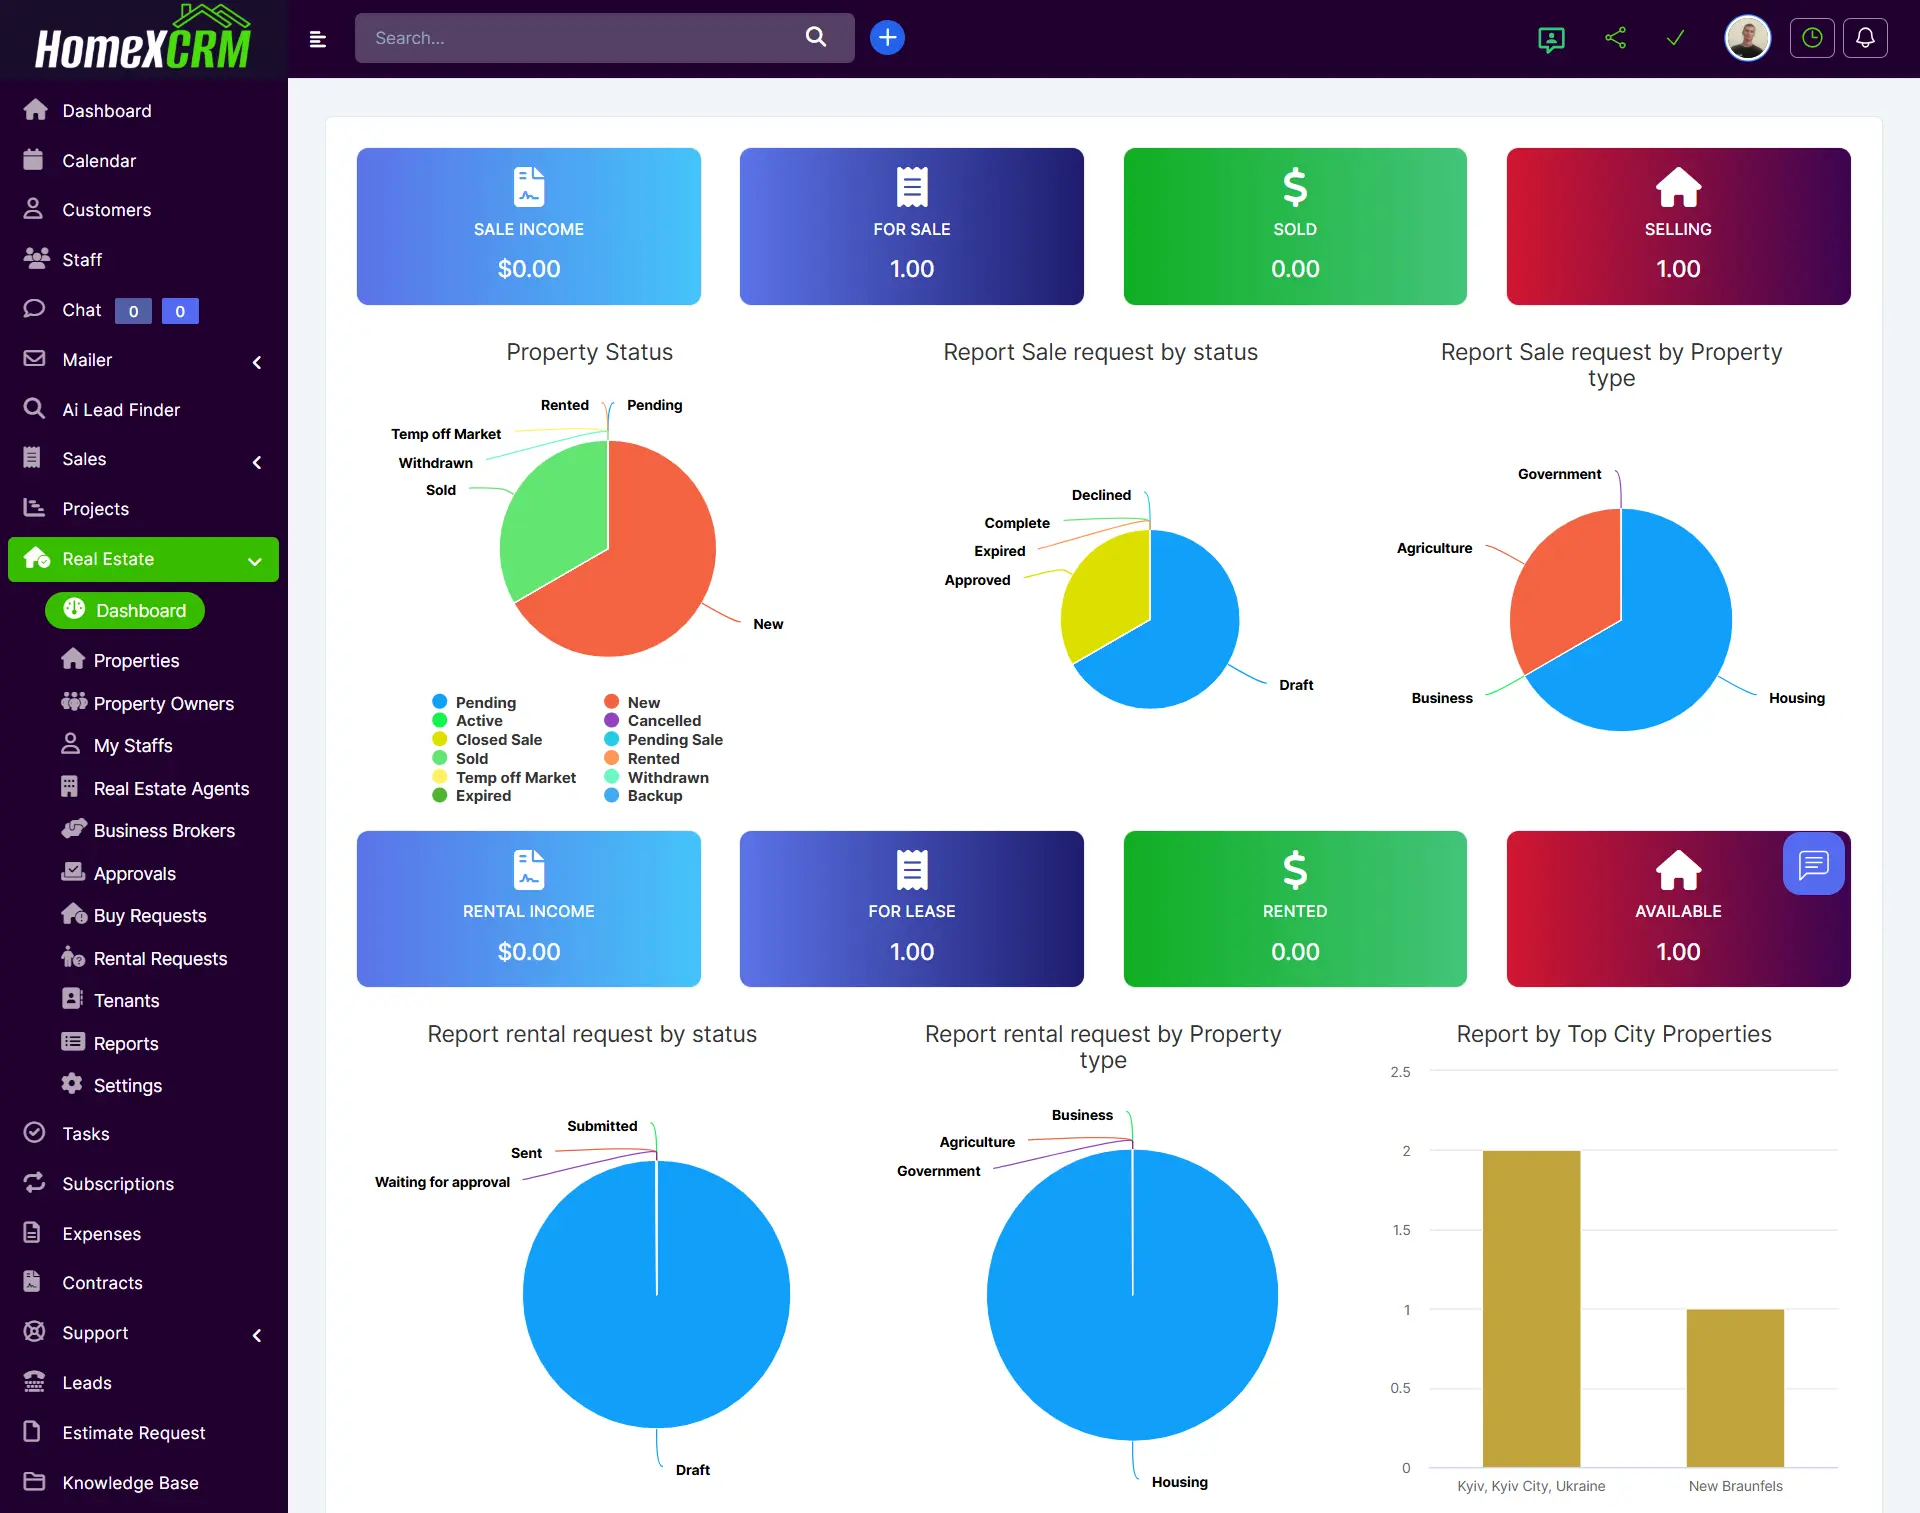Click the blue plus quick-create button

click(887, 38)
